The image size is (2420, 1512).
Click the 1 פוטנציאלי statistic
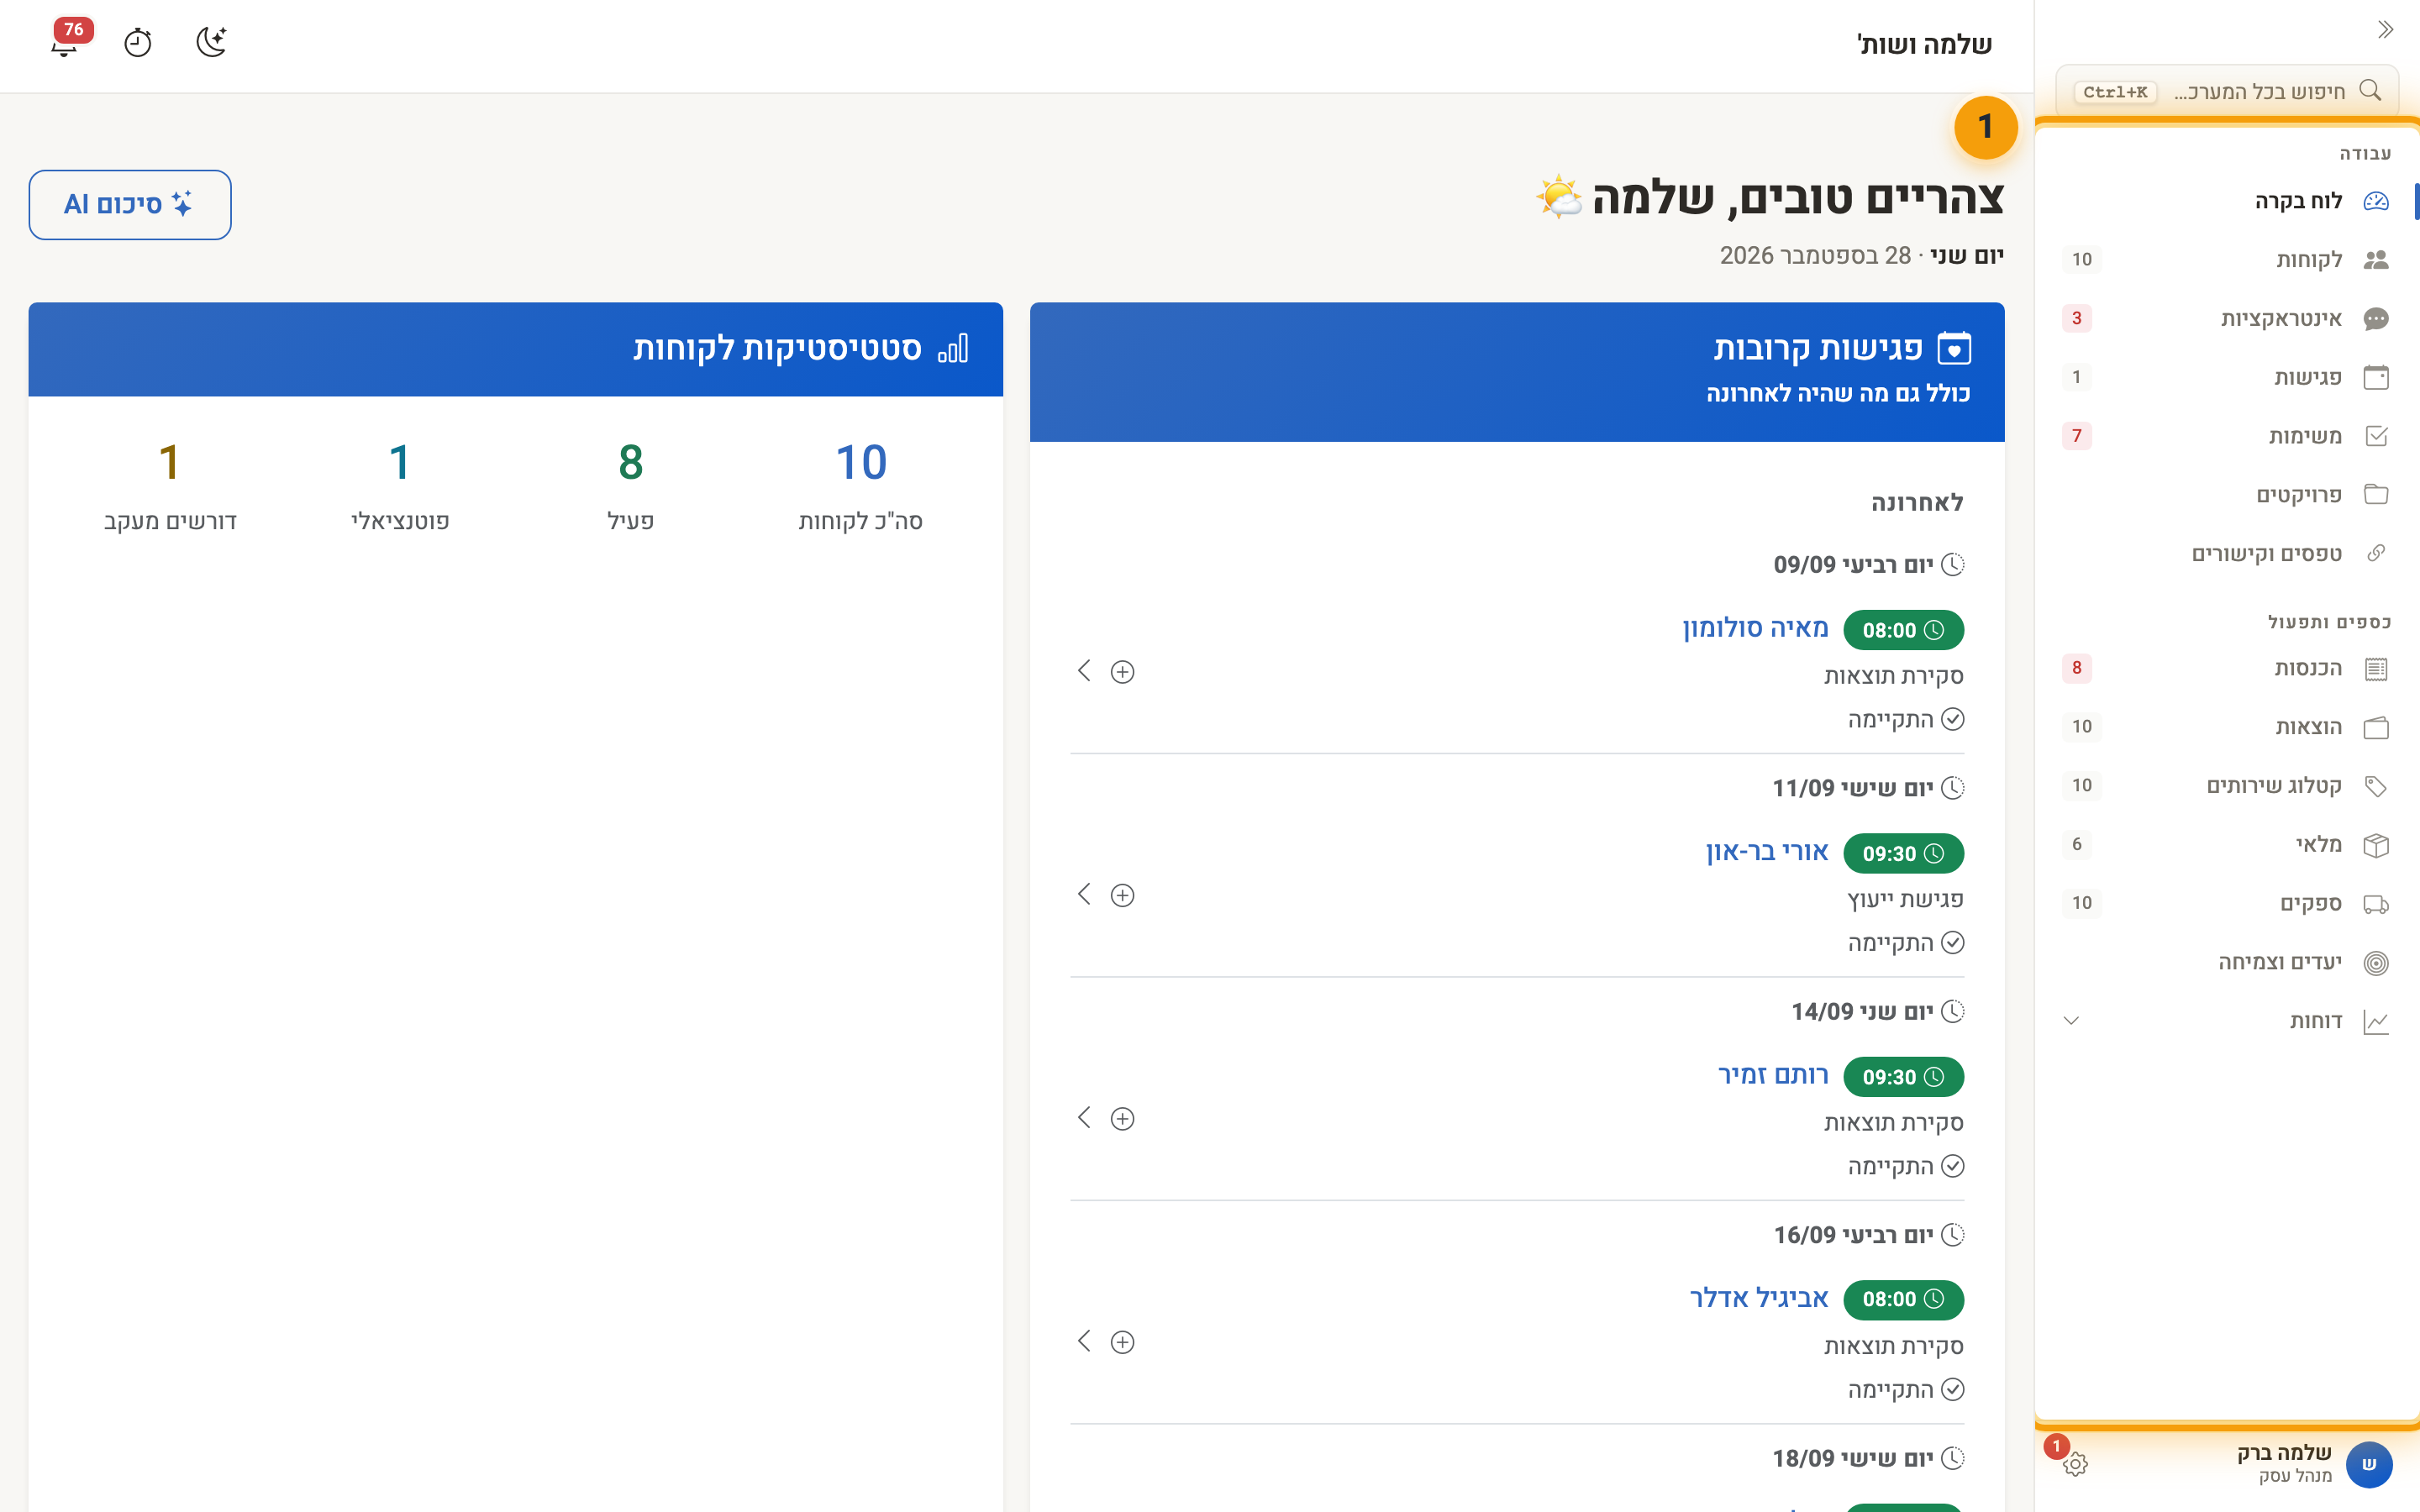click(400, 486)
